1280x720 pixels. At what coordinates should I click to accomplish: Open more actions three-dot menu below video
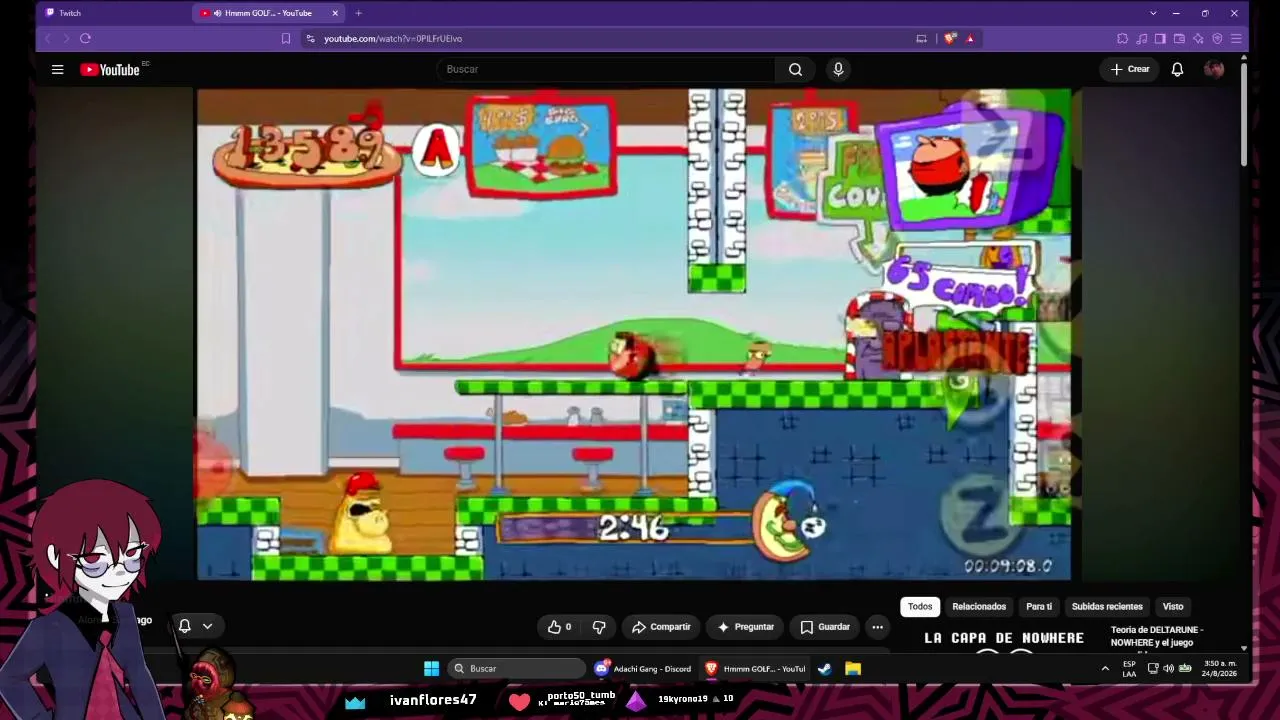point(877,627)
